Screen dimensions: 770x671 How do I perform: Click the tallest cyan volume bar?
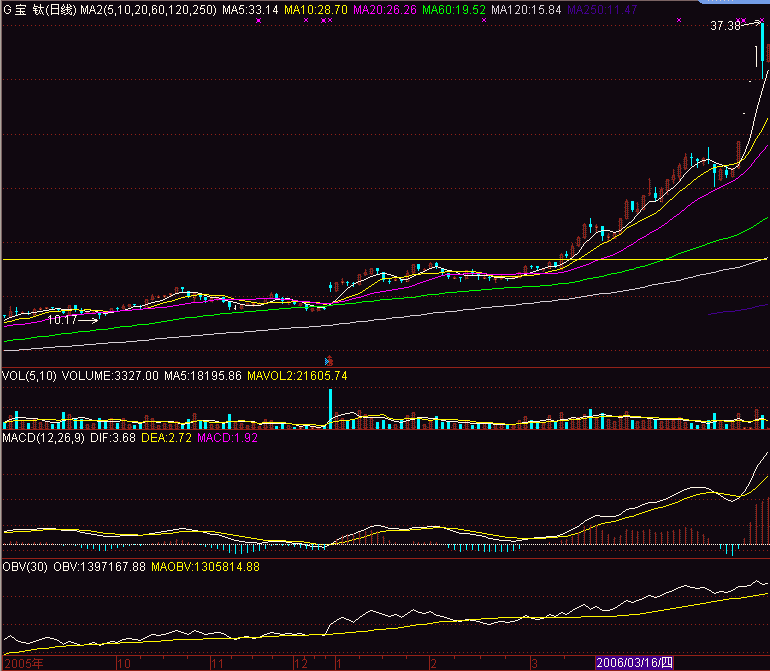click(x=328, y=409)
